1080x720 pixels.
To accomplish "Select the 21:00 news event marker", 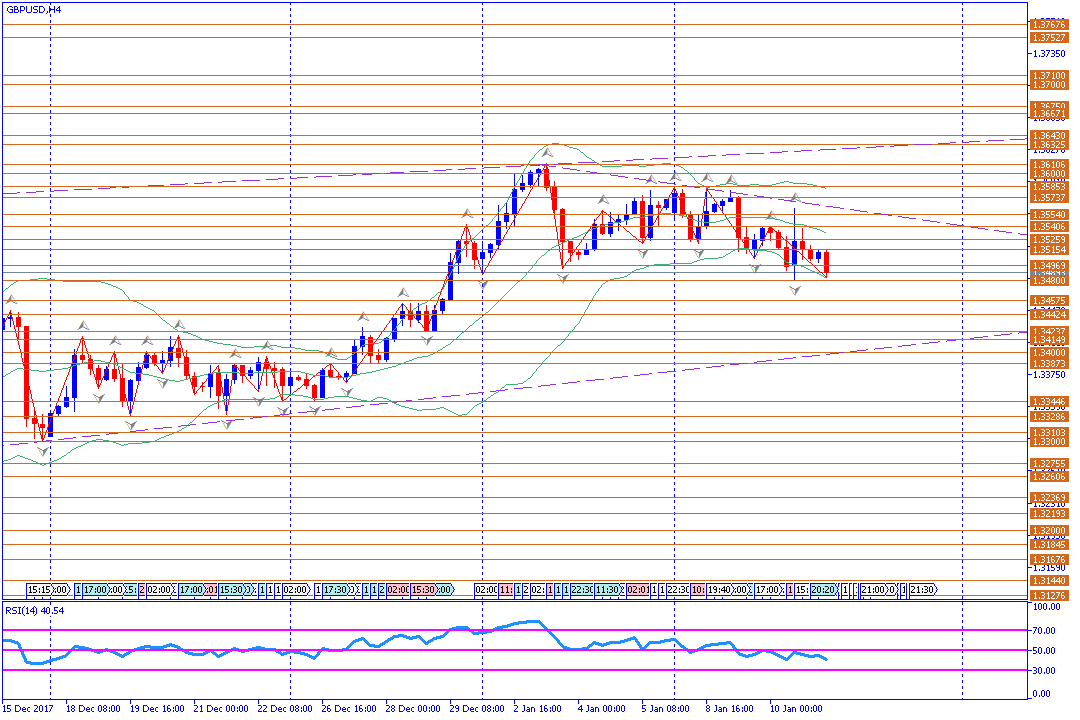I will point(873,590).
